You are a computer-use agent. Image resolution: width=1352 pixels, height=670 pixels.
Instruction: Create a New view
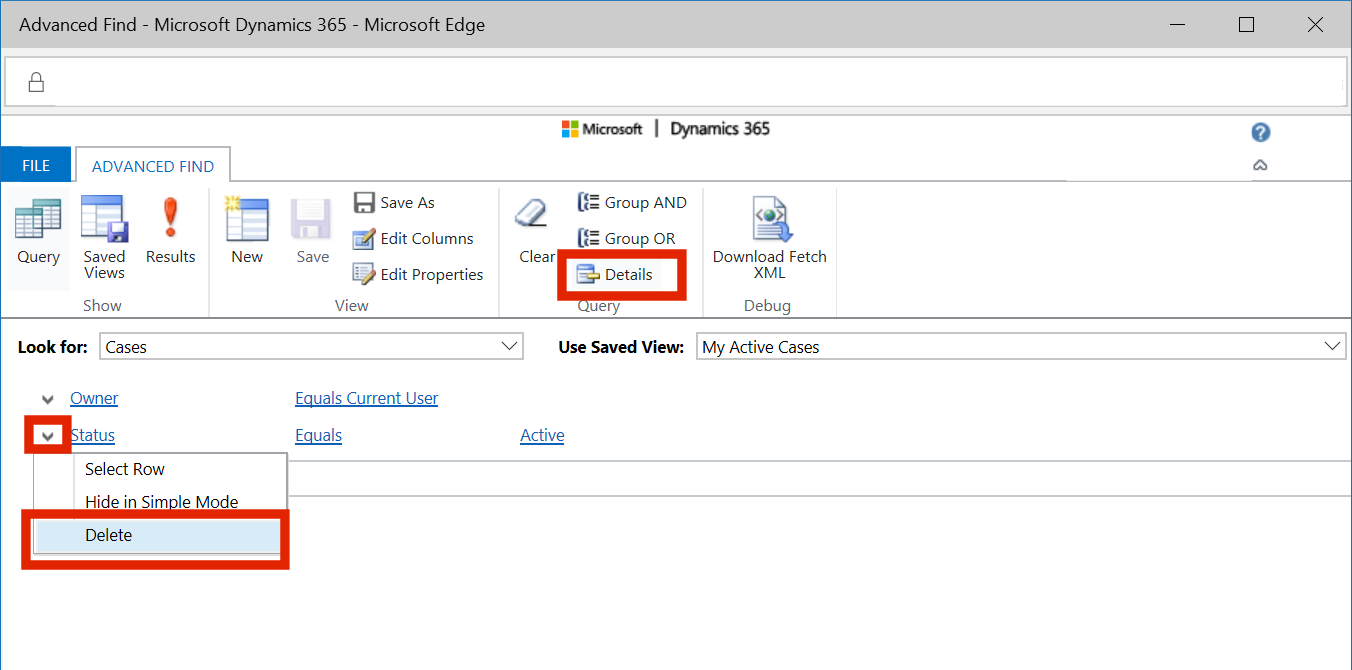[247, 232]
